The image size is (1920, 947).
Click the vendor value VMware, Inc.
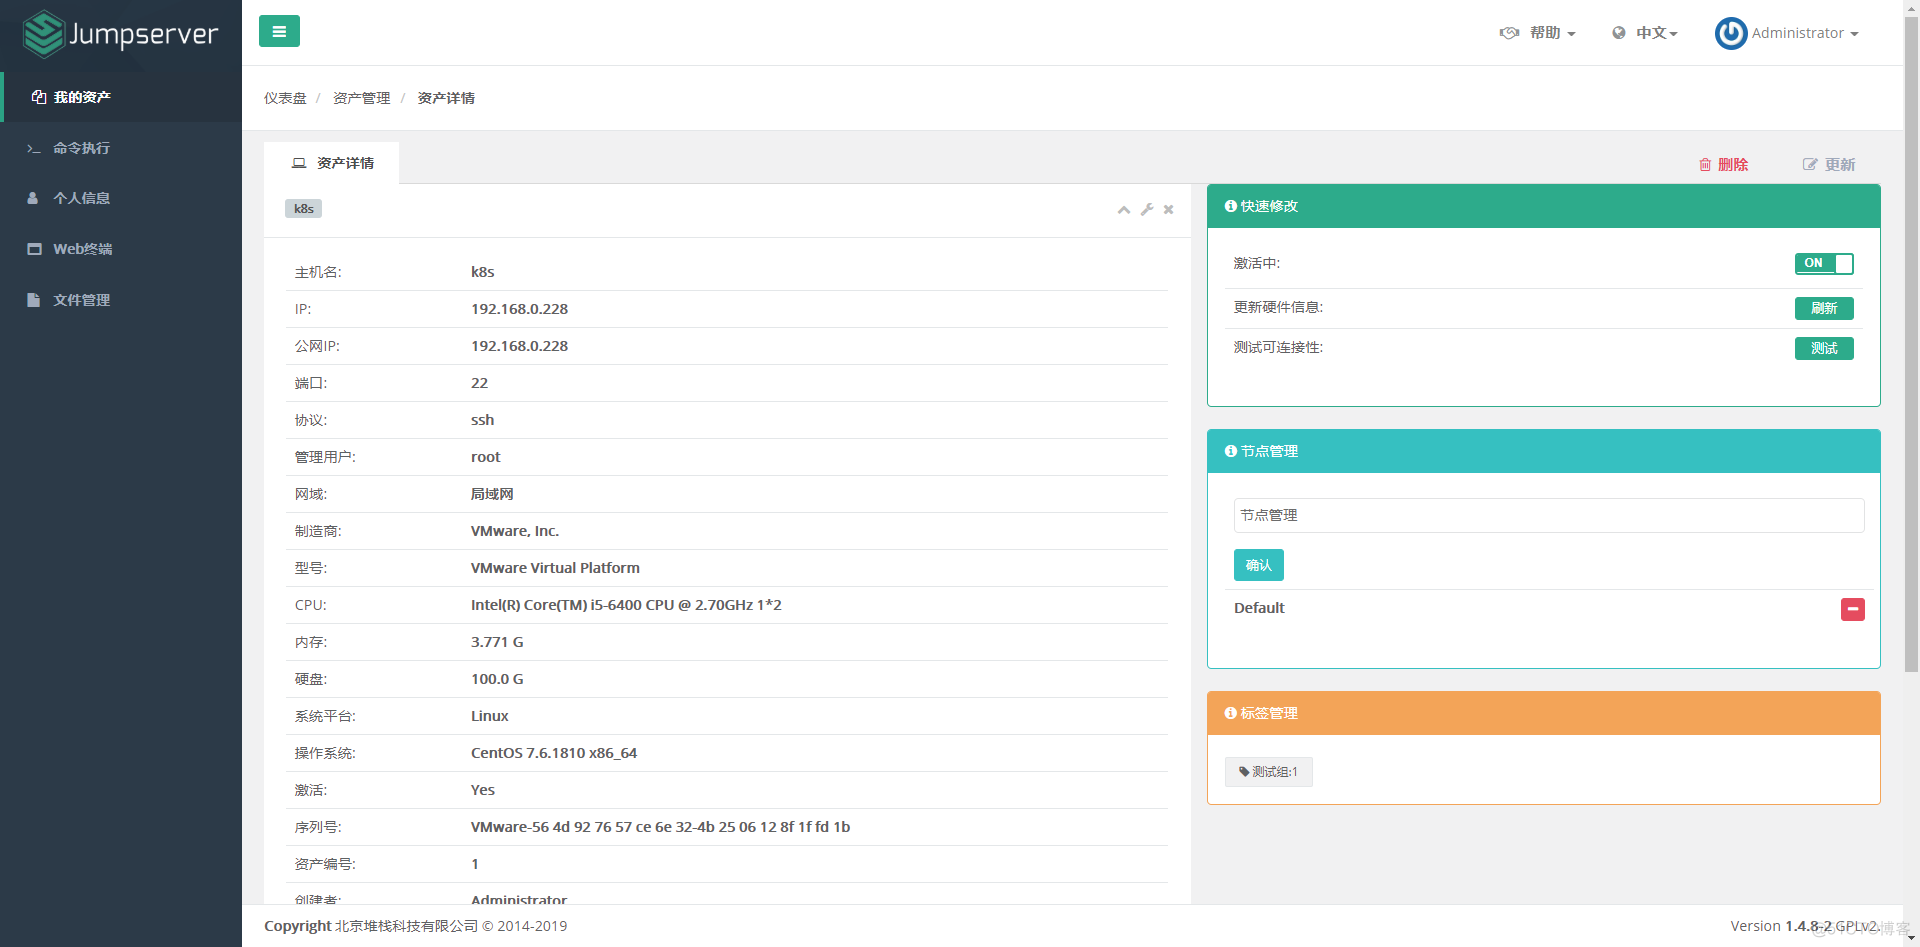(x=515, y=531)
